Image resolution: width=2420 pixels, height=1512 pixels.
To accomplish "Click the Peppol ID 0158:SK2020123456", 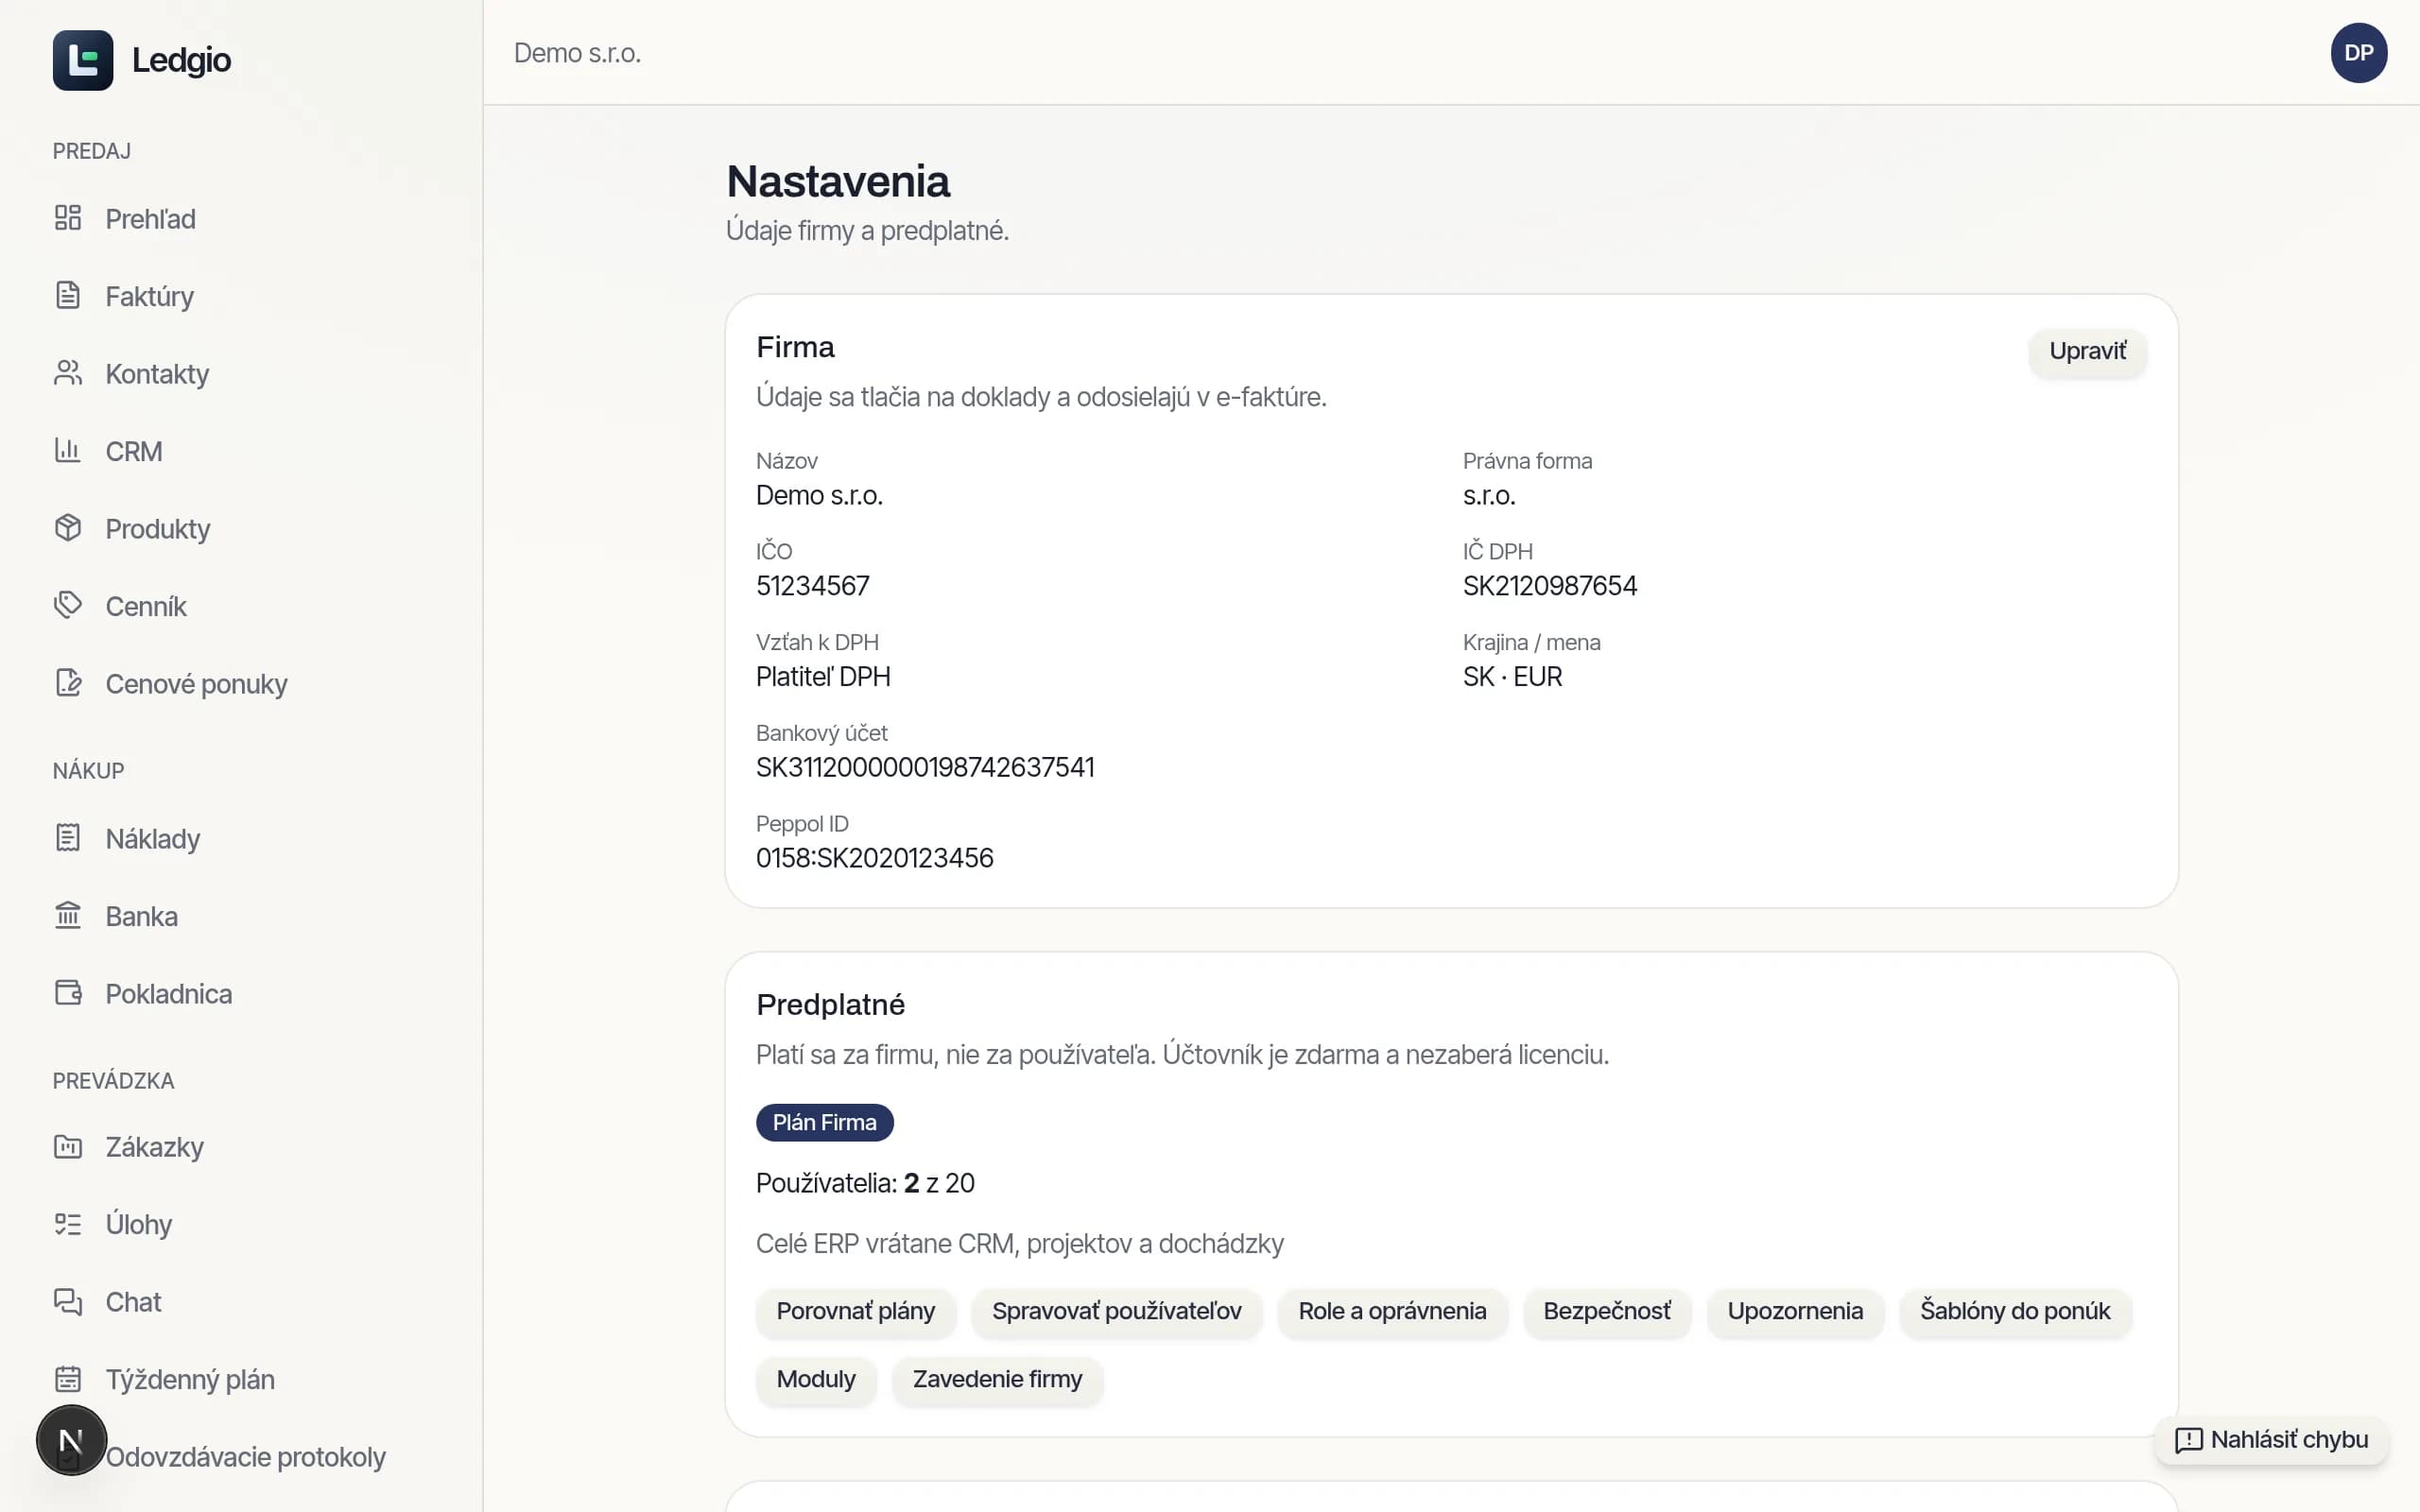I will [874, 858].
